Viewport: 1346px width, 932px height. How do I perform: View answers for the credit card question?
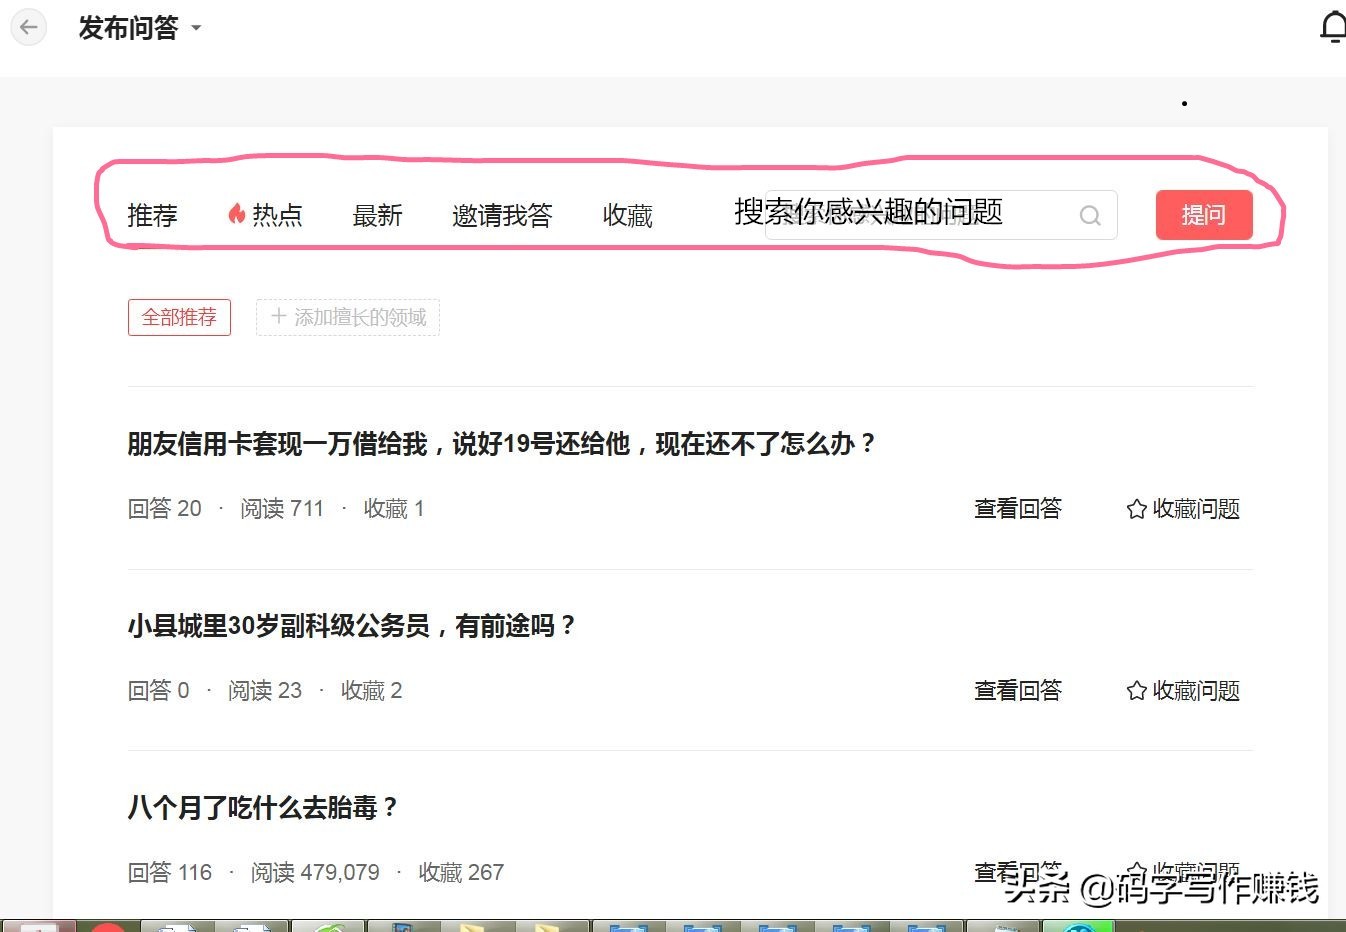(x=1017, y=509)
